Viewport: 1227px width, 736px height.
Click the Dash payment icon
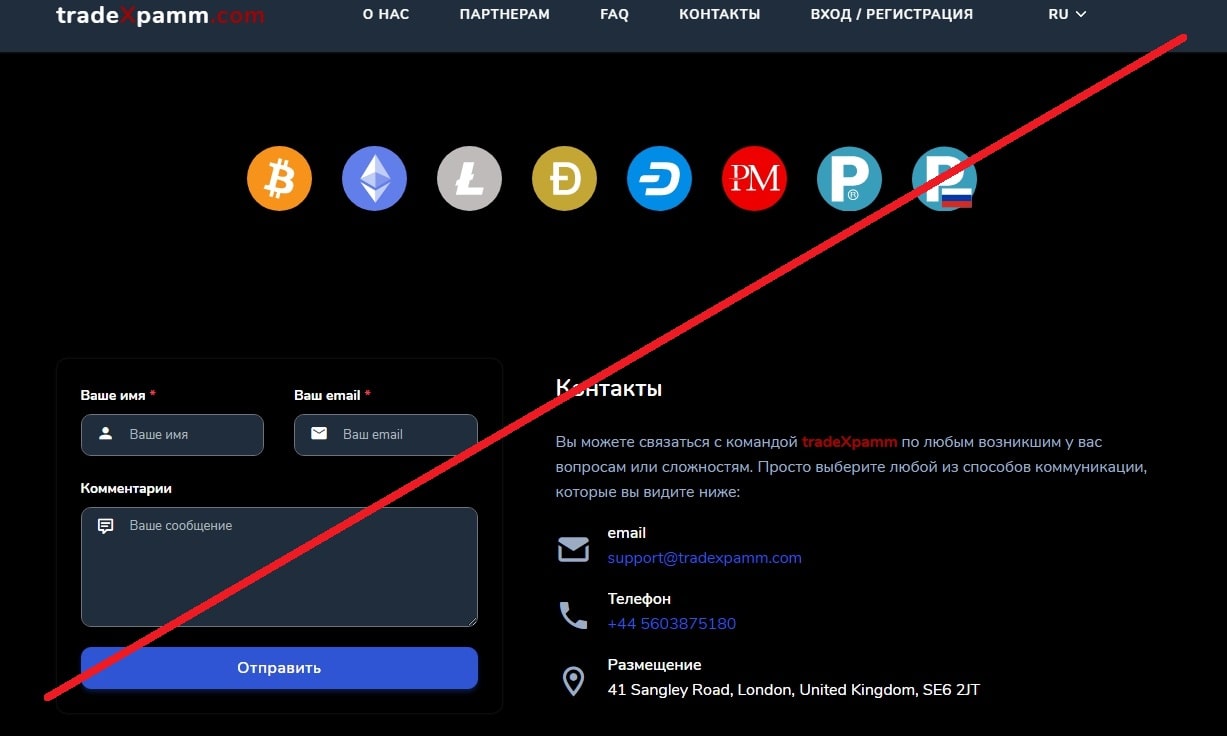[659, 179]
